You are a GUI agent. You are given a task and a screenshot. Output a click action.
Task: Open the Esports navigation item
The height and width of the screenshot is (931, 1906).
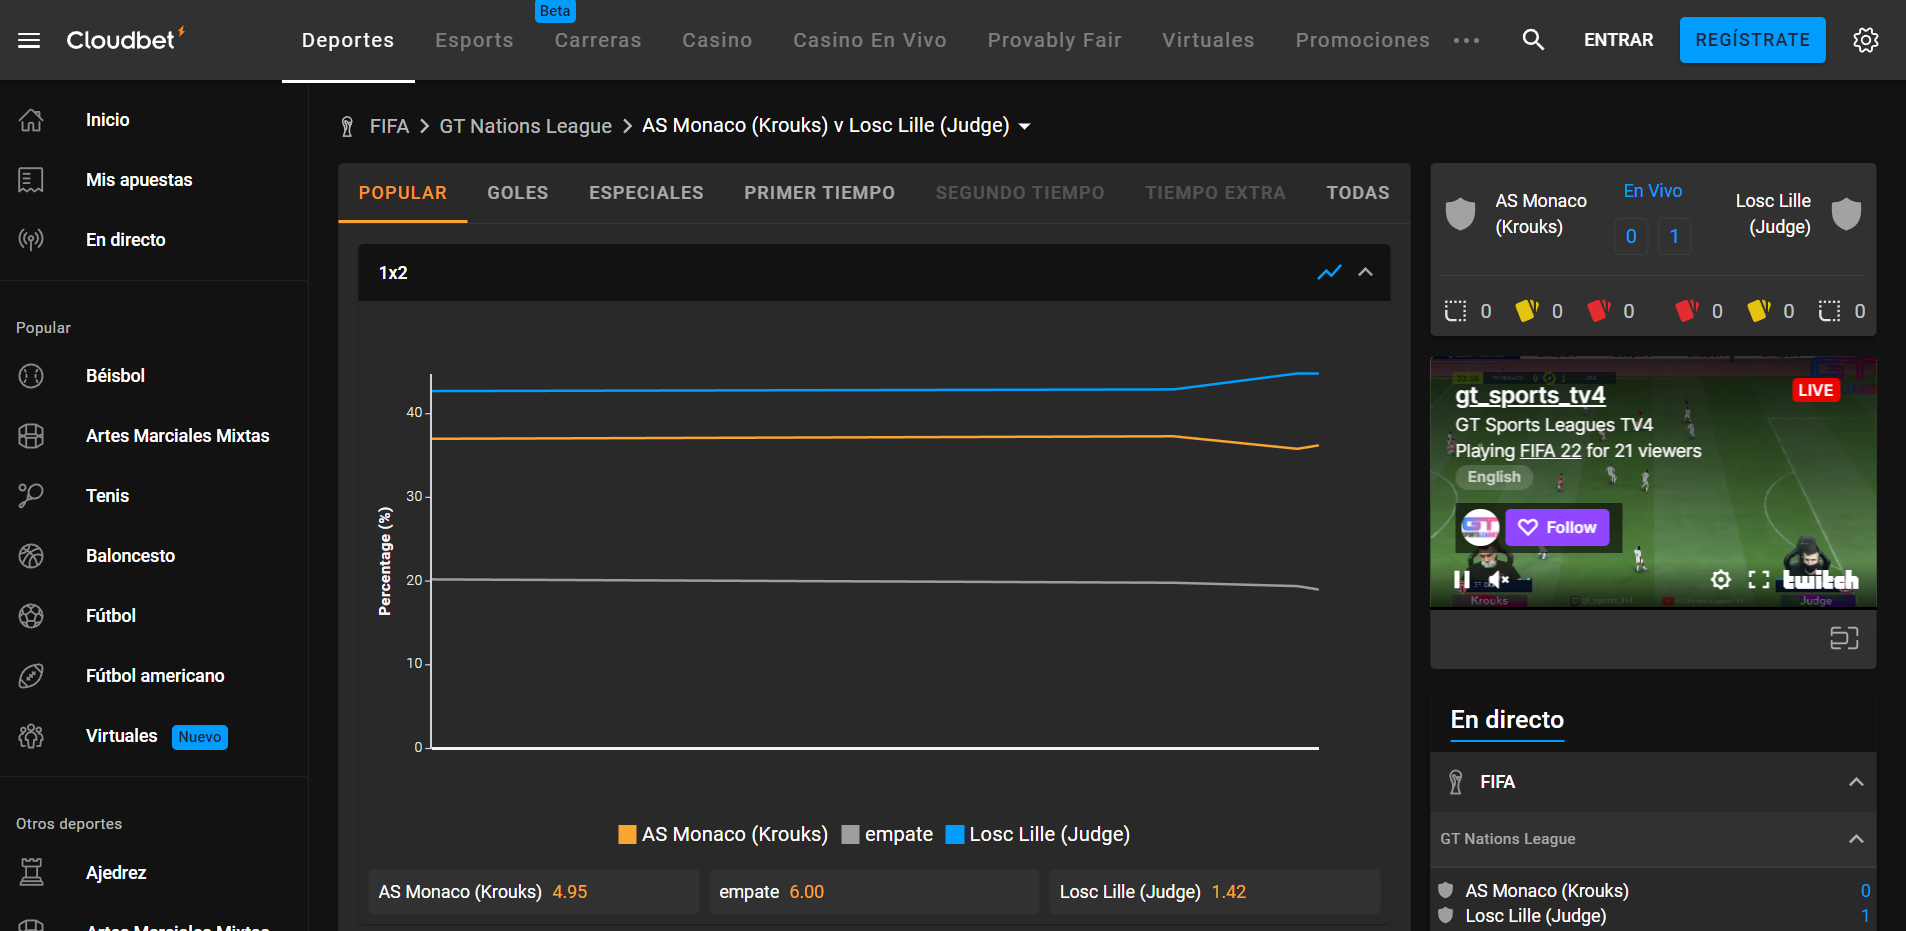coord(474,40)
